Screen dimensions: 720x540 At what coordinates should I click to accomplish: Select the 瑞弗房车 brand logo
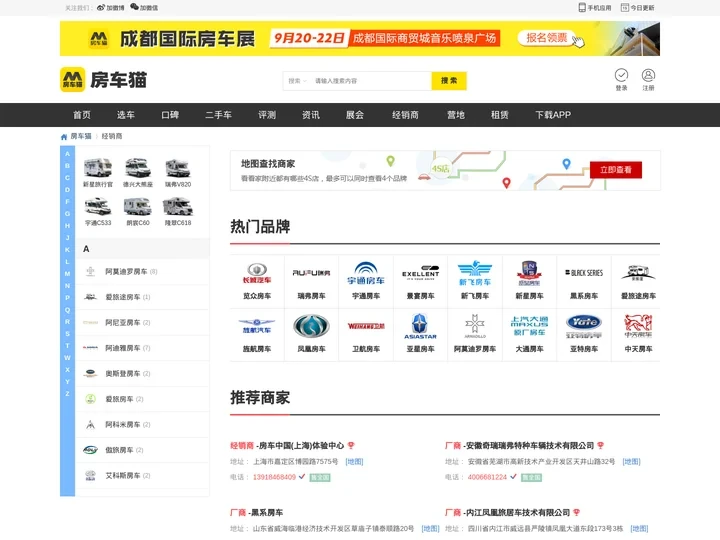(x=311, y=273)
